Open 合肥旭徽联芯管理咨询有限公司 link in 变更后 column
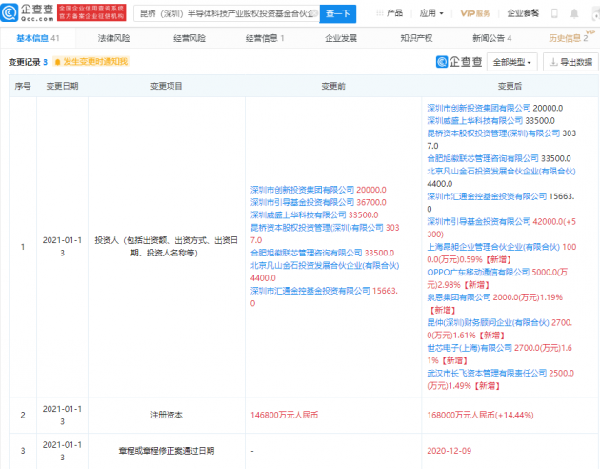Viewport: 600px width, 469px height. 483,158
